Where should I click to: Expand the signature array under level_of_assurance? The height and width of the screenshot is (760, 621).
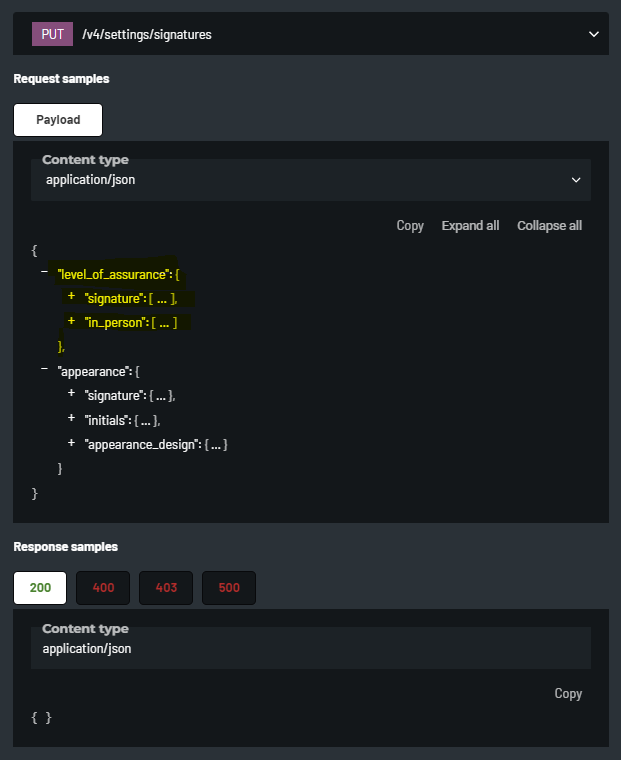[x=72, y=297]
